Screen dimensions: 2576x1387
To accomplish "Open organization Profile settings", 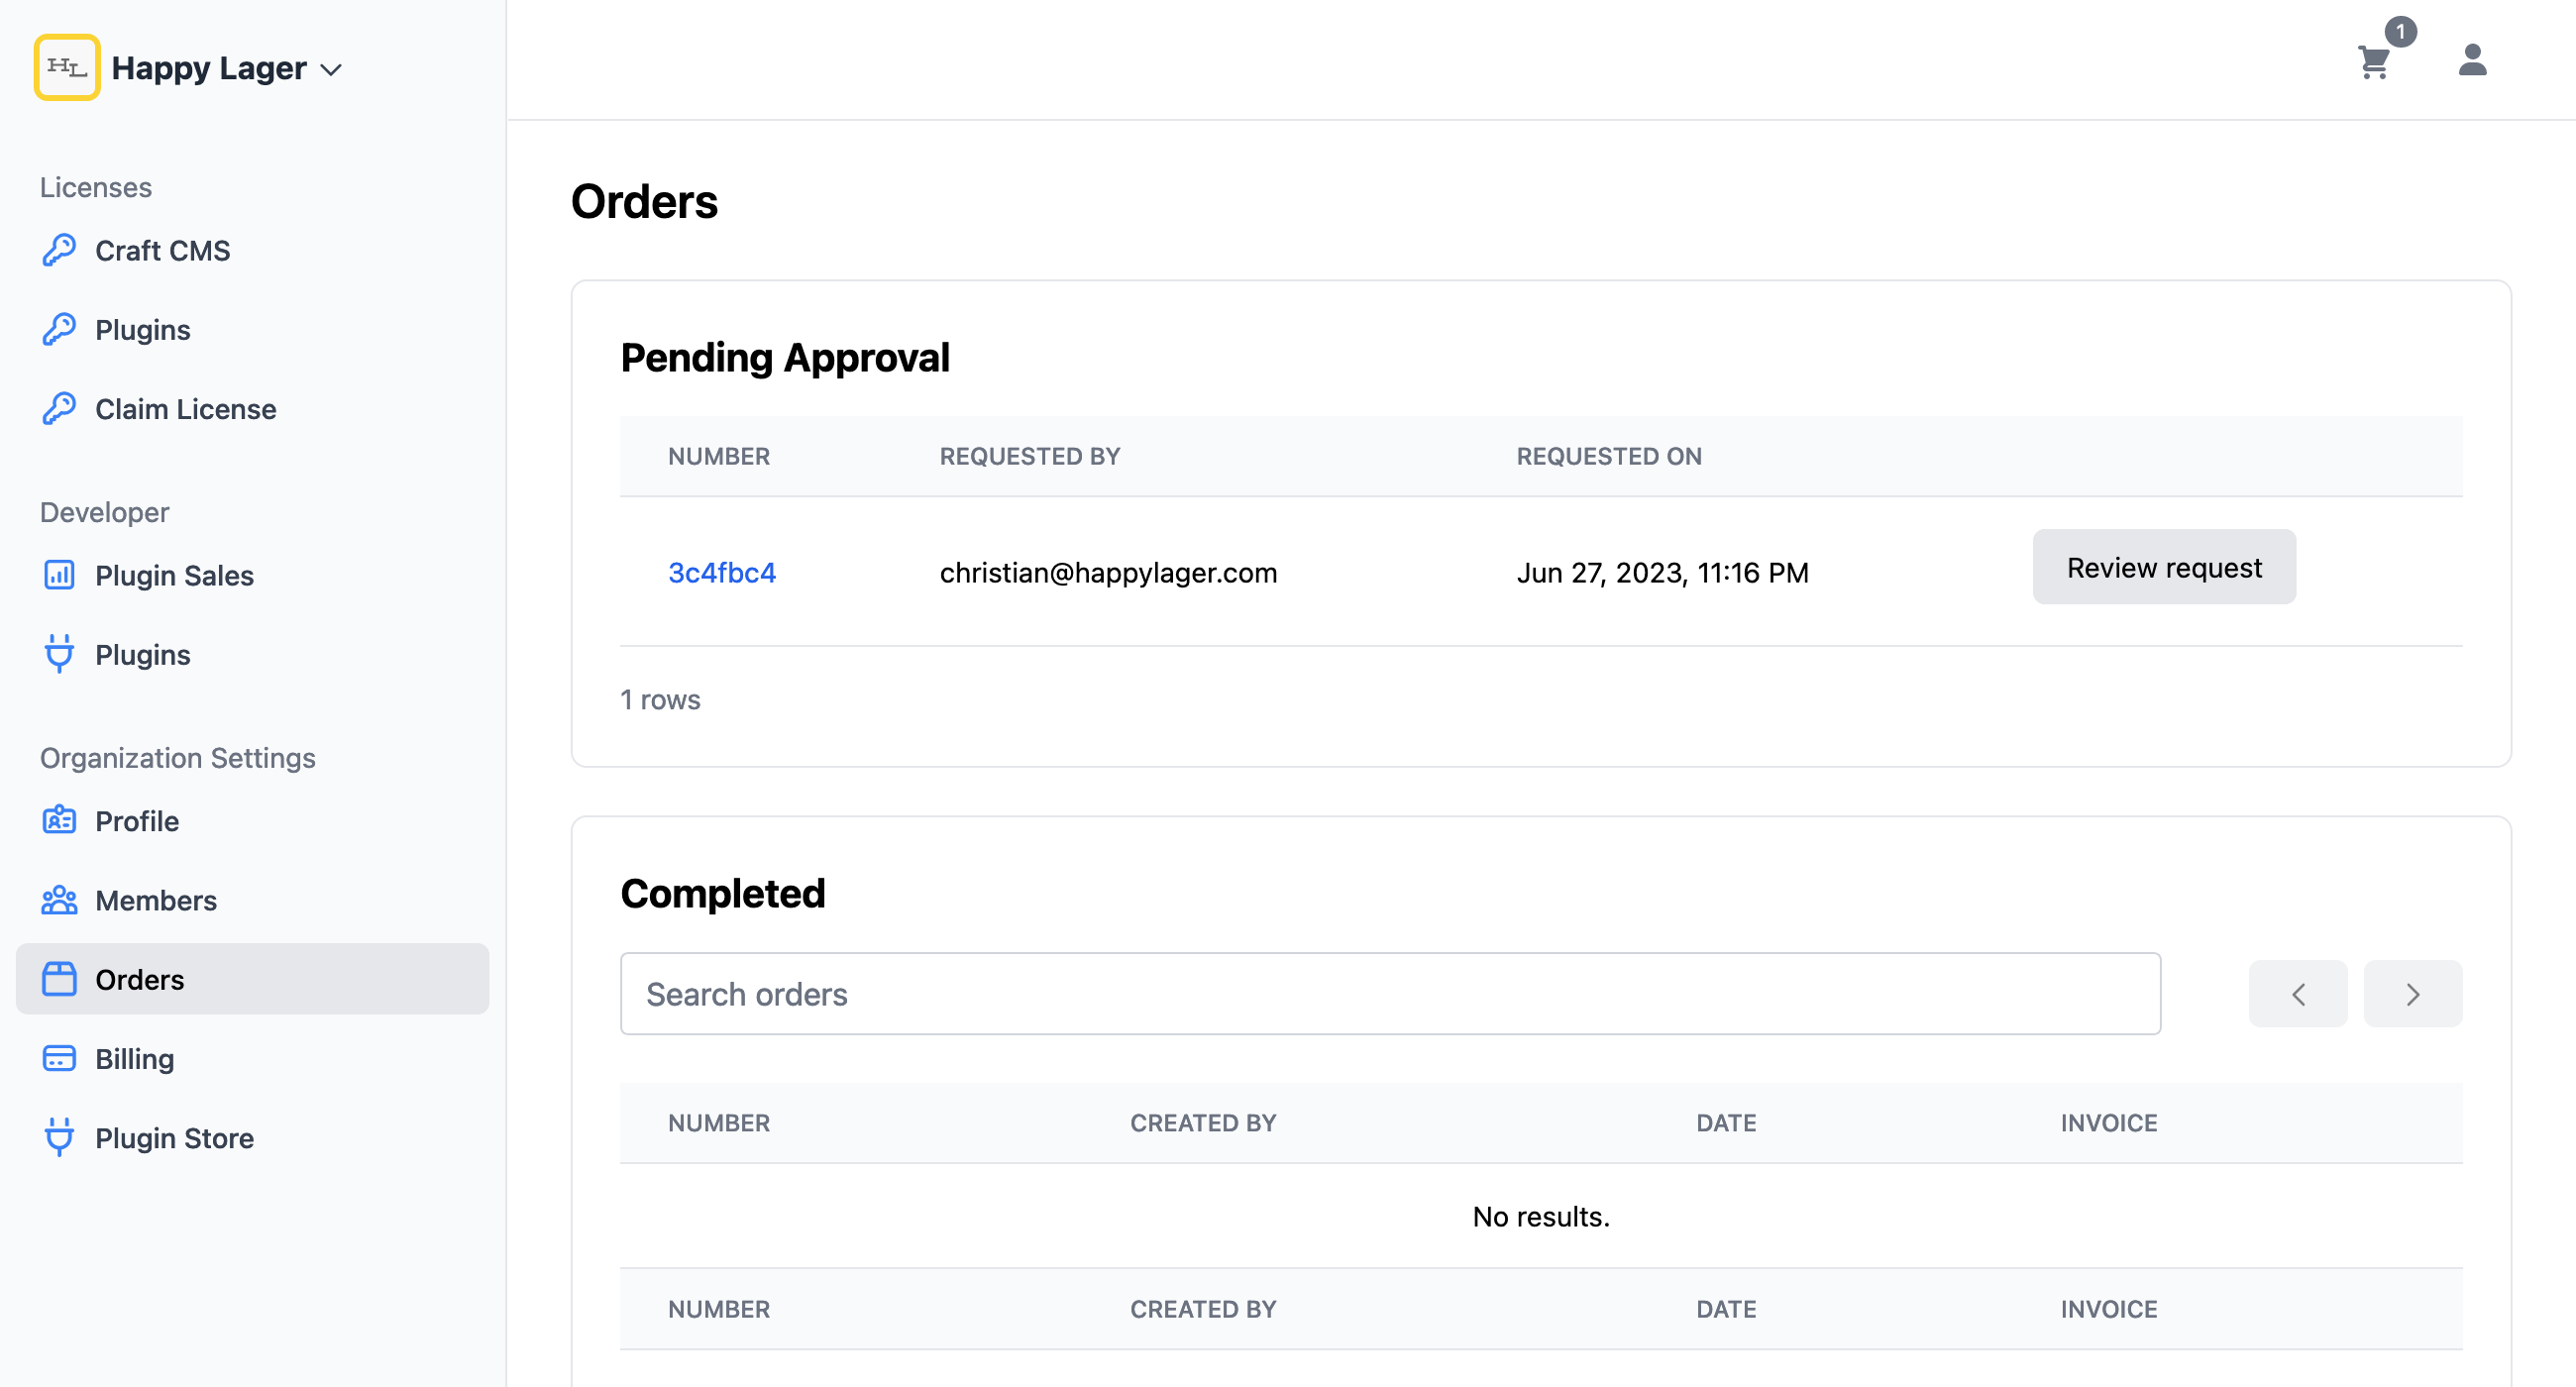I will (252, 820).
